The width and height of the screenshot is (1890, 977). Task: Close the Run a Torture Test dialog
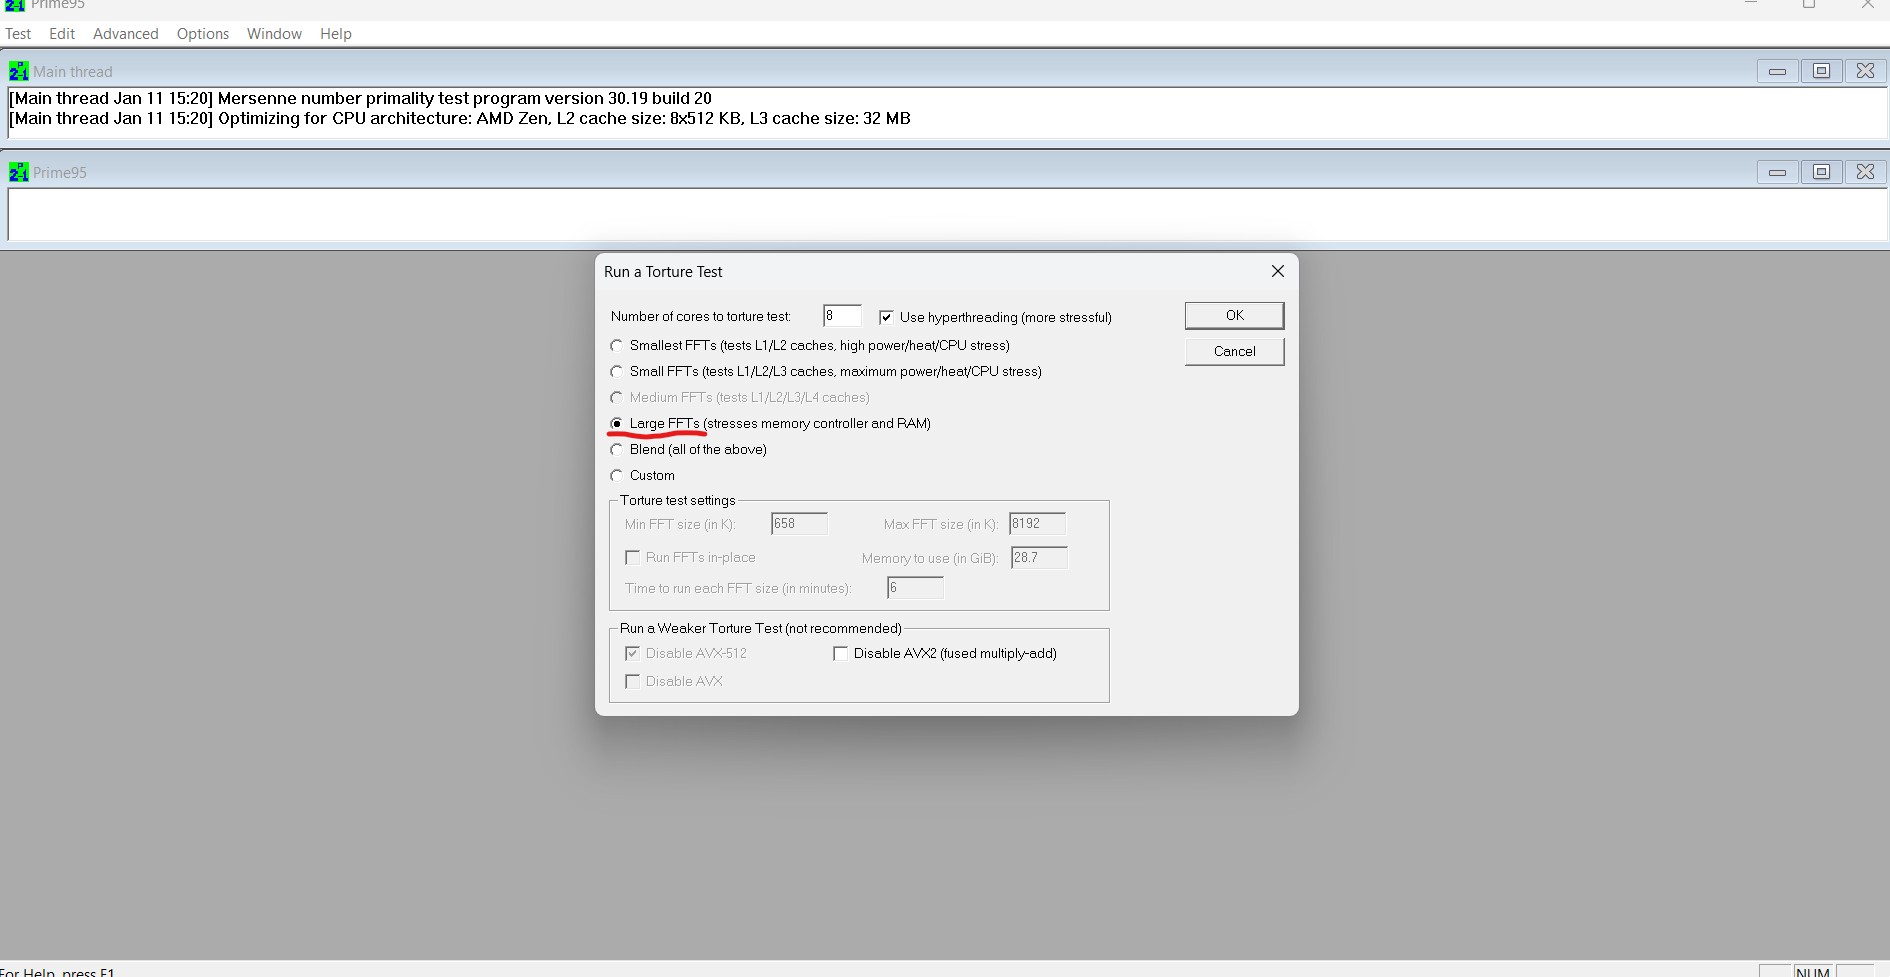[1277, 271]
